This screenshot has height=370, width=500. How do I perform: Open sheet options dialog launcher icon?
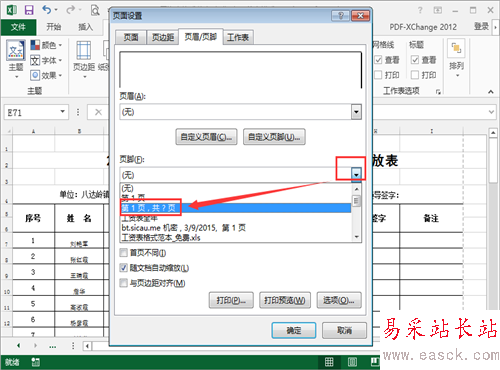coord(438,92)
